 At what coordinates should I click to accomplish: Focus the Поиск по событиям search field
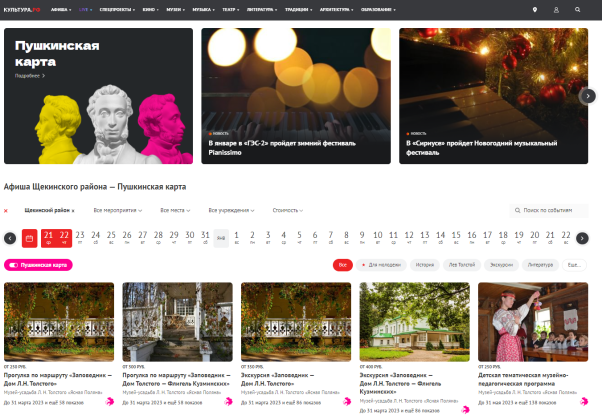click(x=549, y=210)
